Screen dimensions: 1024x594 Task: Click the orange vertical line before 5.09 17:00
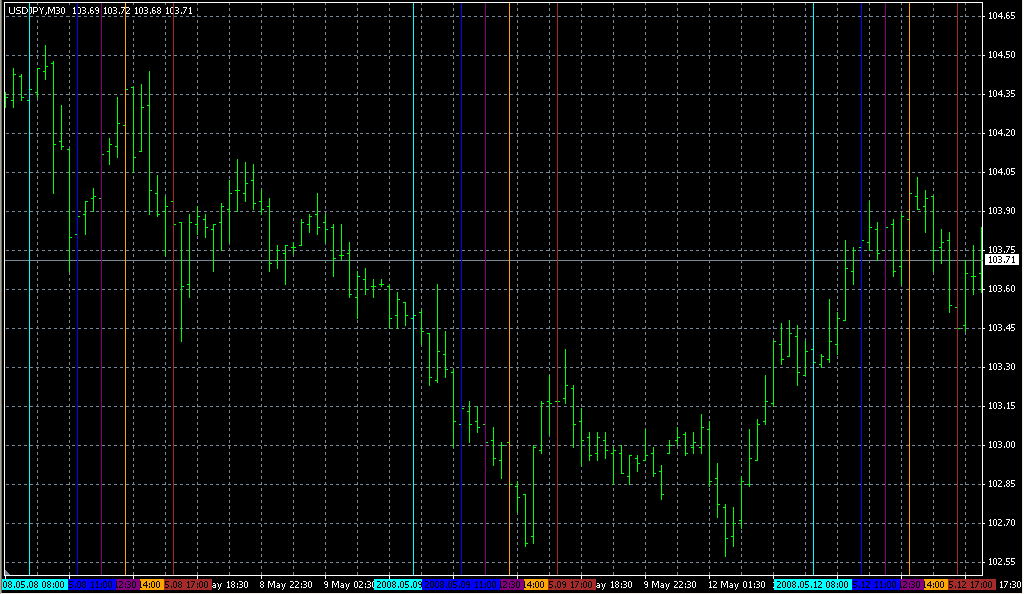pyautogui.click(x=509, y=290)
